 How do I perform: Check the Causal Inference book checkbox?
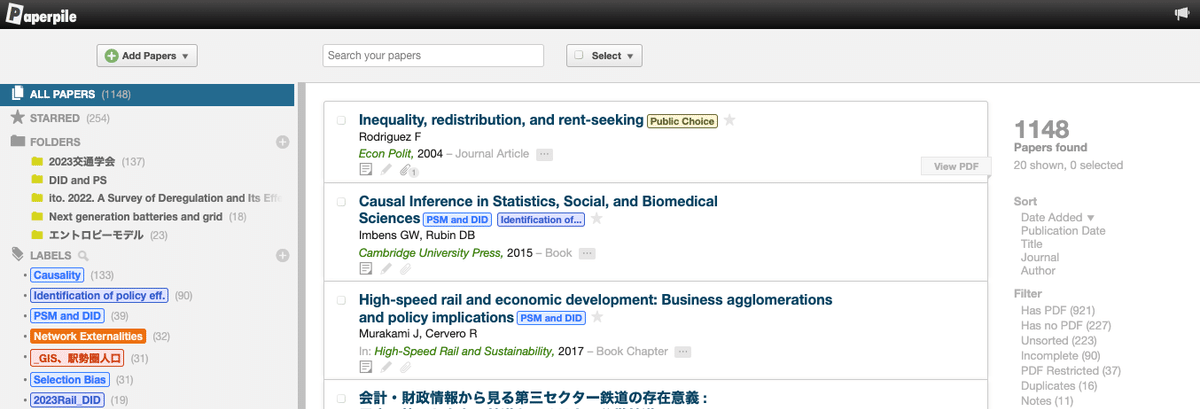pyautogui.click(x=340, y=201)
